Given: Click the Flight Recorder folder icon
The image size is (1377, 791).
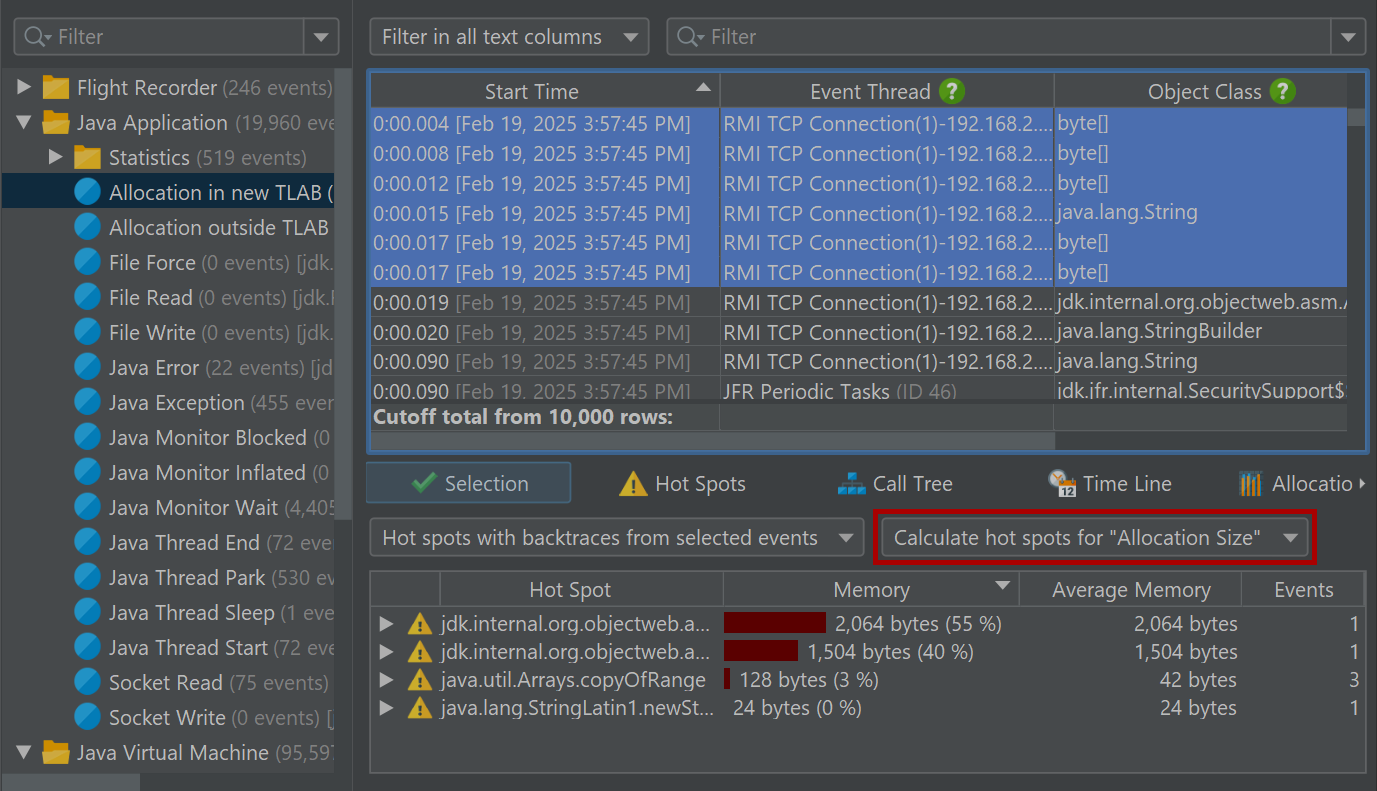Looking at the screenshot, I should pyautogui.click(x=56, y=88).
